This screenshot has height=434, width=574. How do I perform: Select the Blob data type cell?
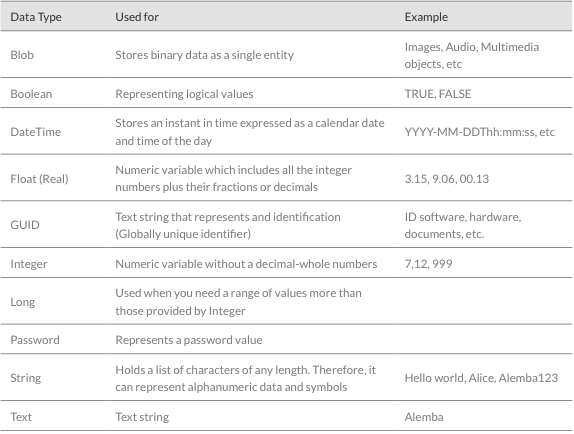pos(22,55)
